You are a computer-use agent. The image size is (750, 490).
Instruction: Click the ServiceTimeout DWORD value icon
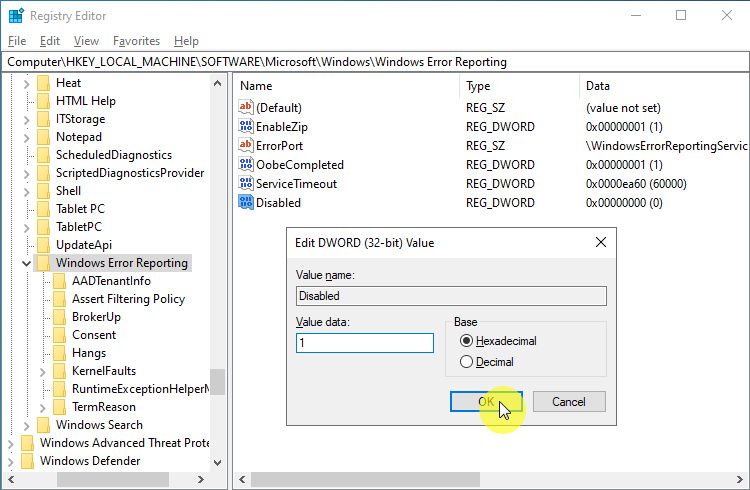click(x=247, y=184)
